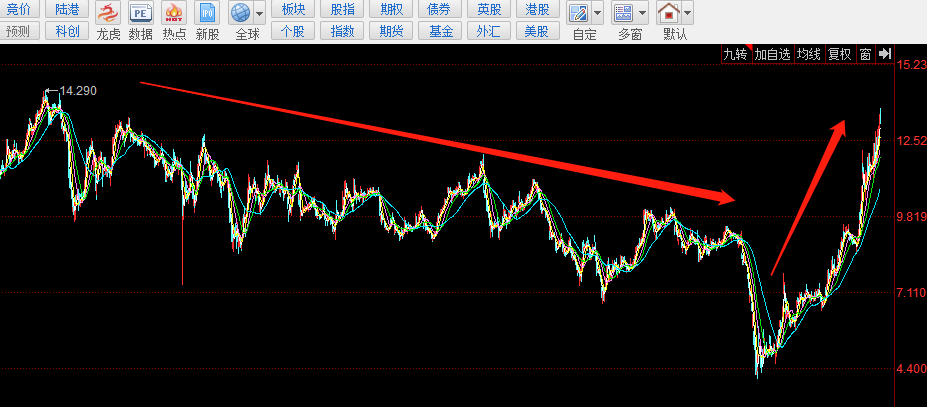
Task: Click the 新股 IPO icon
Action: point(207,14)
